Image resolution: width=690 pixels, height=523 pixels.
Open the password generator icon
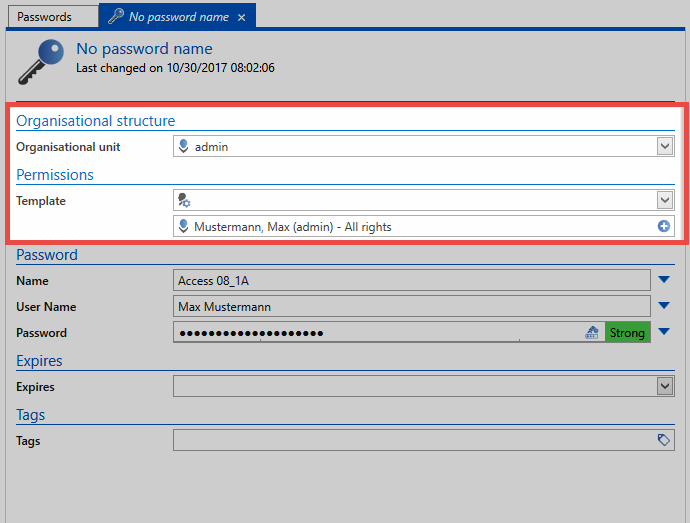(592, 332)
